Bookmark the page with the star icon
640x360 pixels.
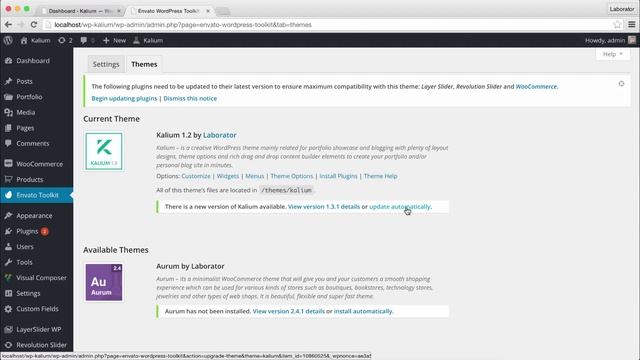tap(617, 24)
